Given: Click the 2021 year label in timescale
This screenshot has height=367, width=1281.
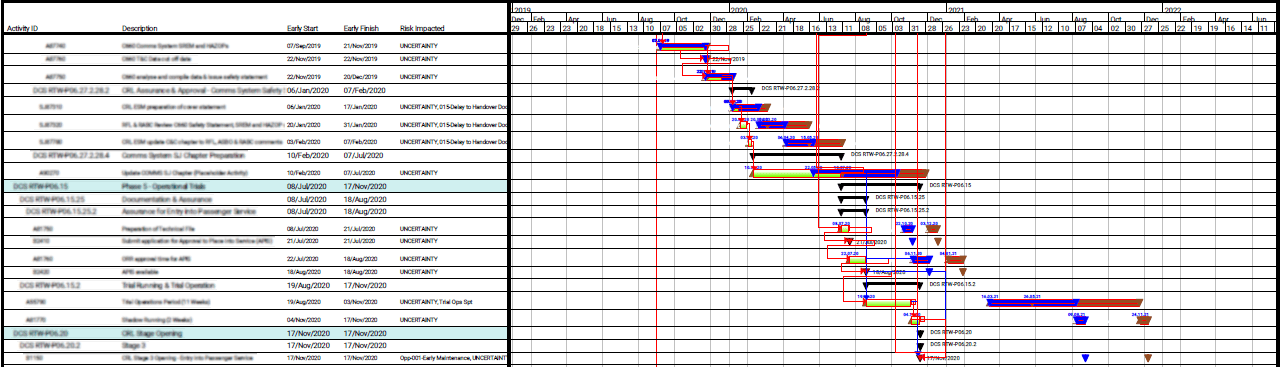Looking at the screenshot, I should [x=957, y=8].
